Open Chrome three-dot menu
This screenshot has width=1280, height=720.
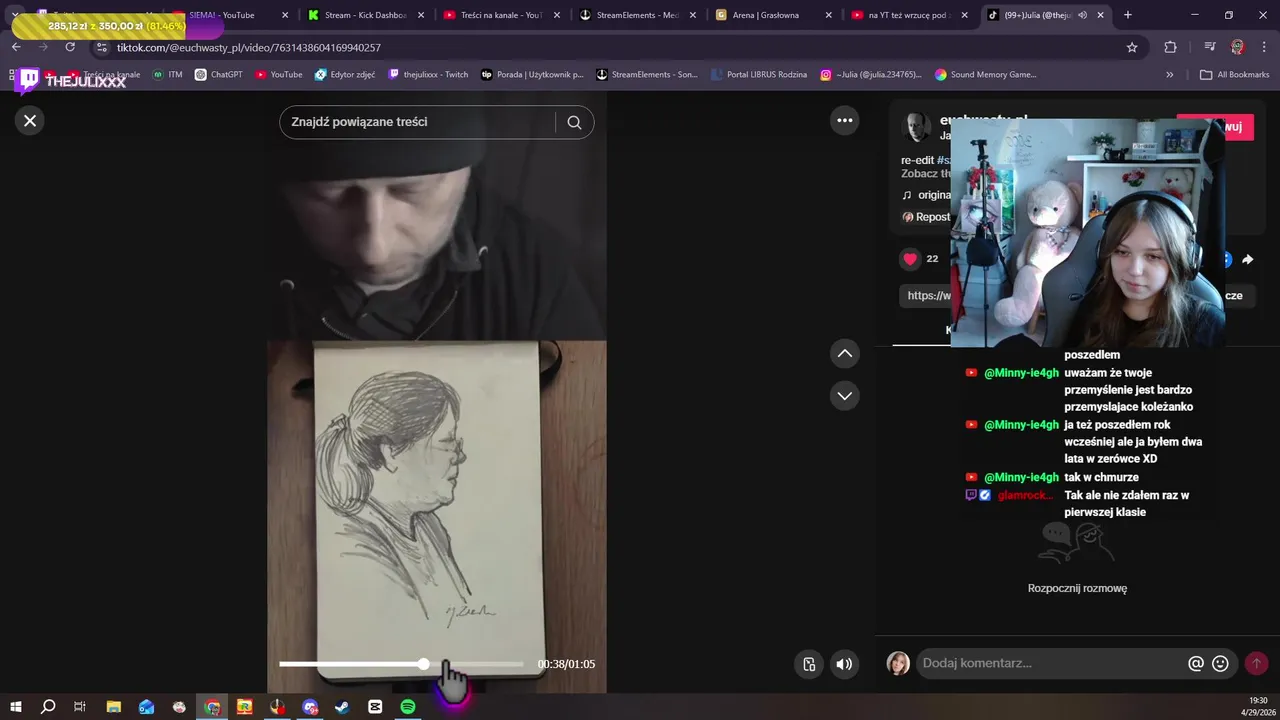click(x=1264, y=47)
